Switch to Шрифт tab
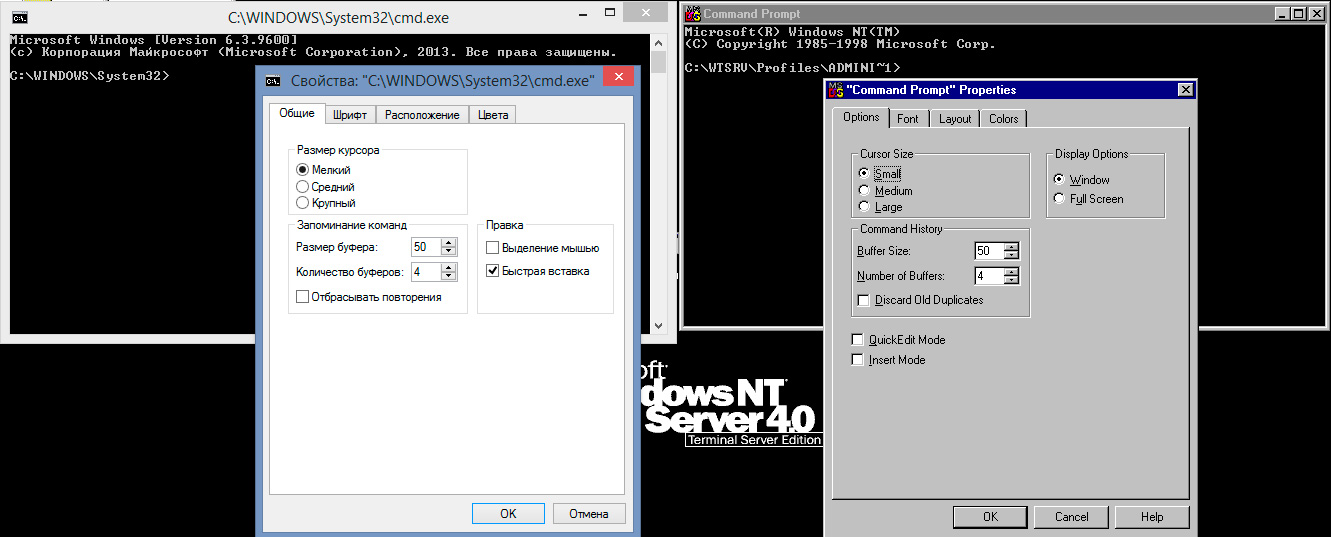 [350, 115]
